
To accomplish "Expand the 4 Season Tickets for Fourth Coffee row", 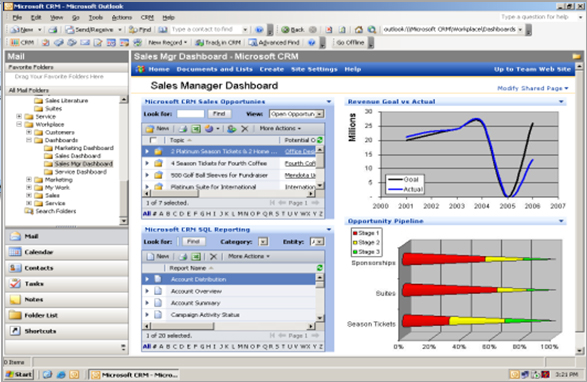I will click(147, 163).
